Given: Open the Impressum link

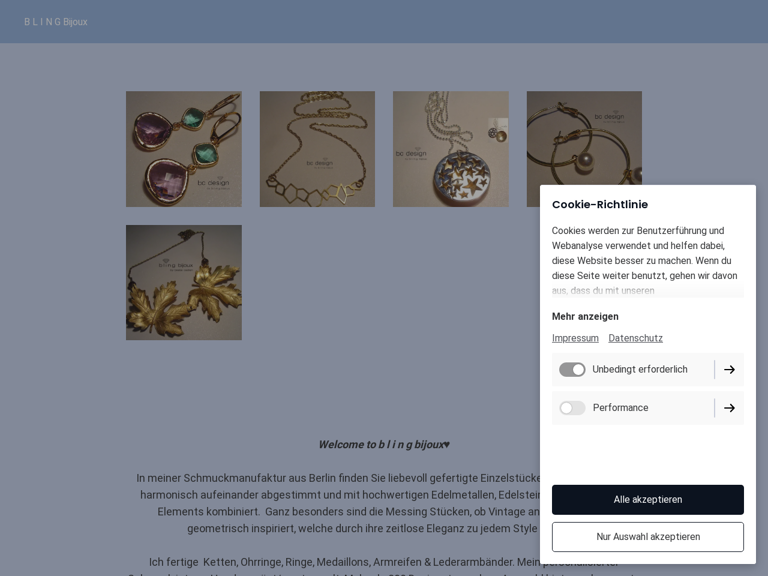Looking at the screenshot, I should (x=575, y=338).
